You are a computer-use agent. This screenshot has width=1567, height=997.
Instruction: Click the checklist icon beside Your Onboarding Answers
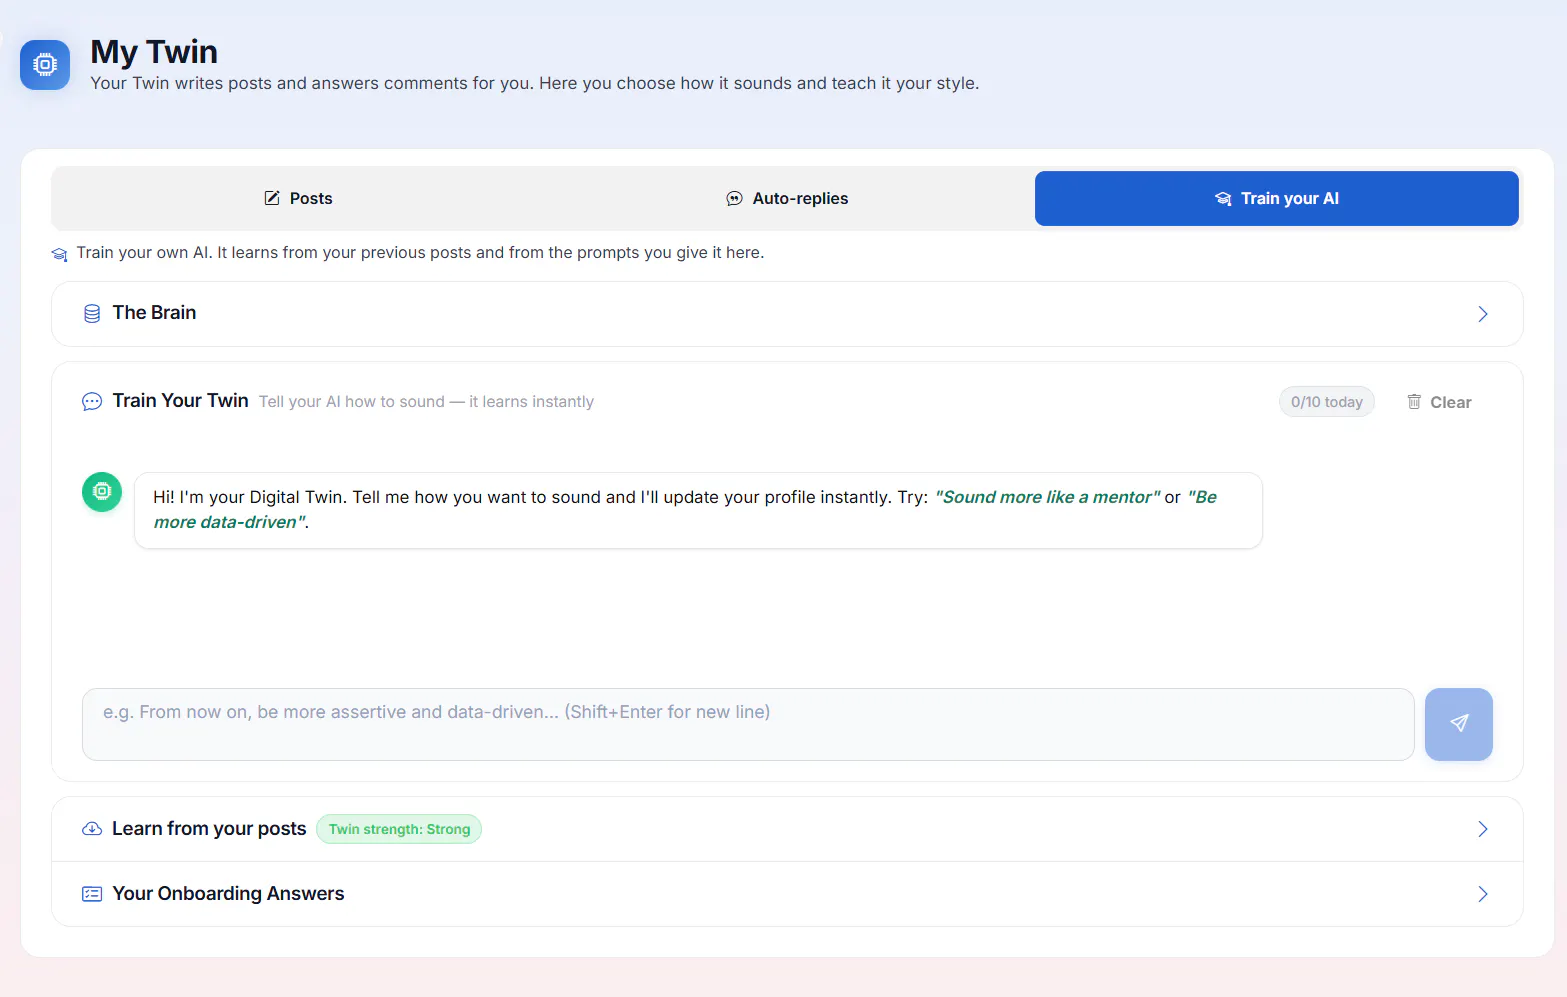click(92, 894)
